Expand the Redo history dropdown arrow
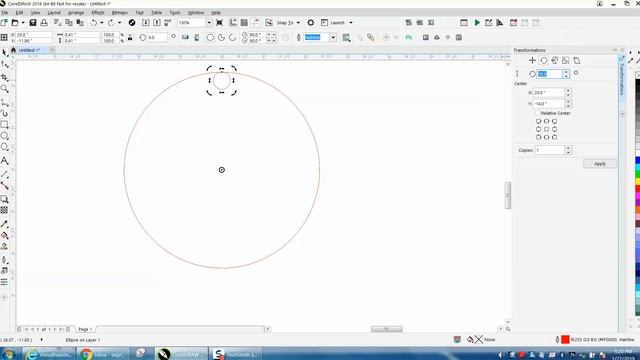Viewport: 640px width, 360px height. pyautogui.click(x=119, y=23)
